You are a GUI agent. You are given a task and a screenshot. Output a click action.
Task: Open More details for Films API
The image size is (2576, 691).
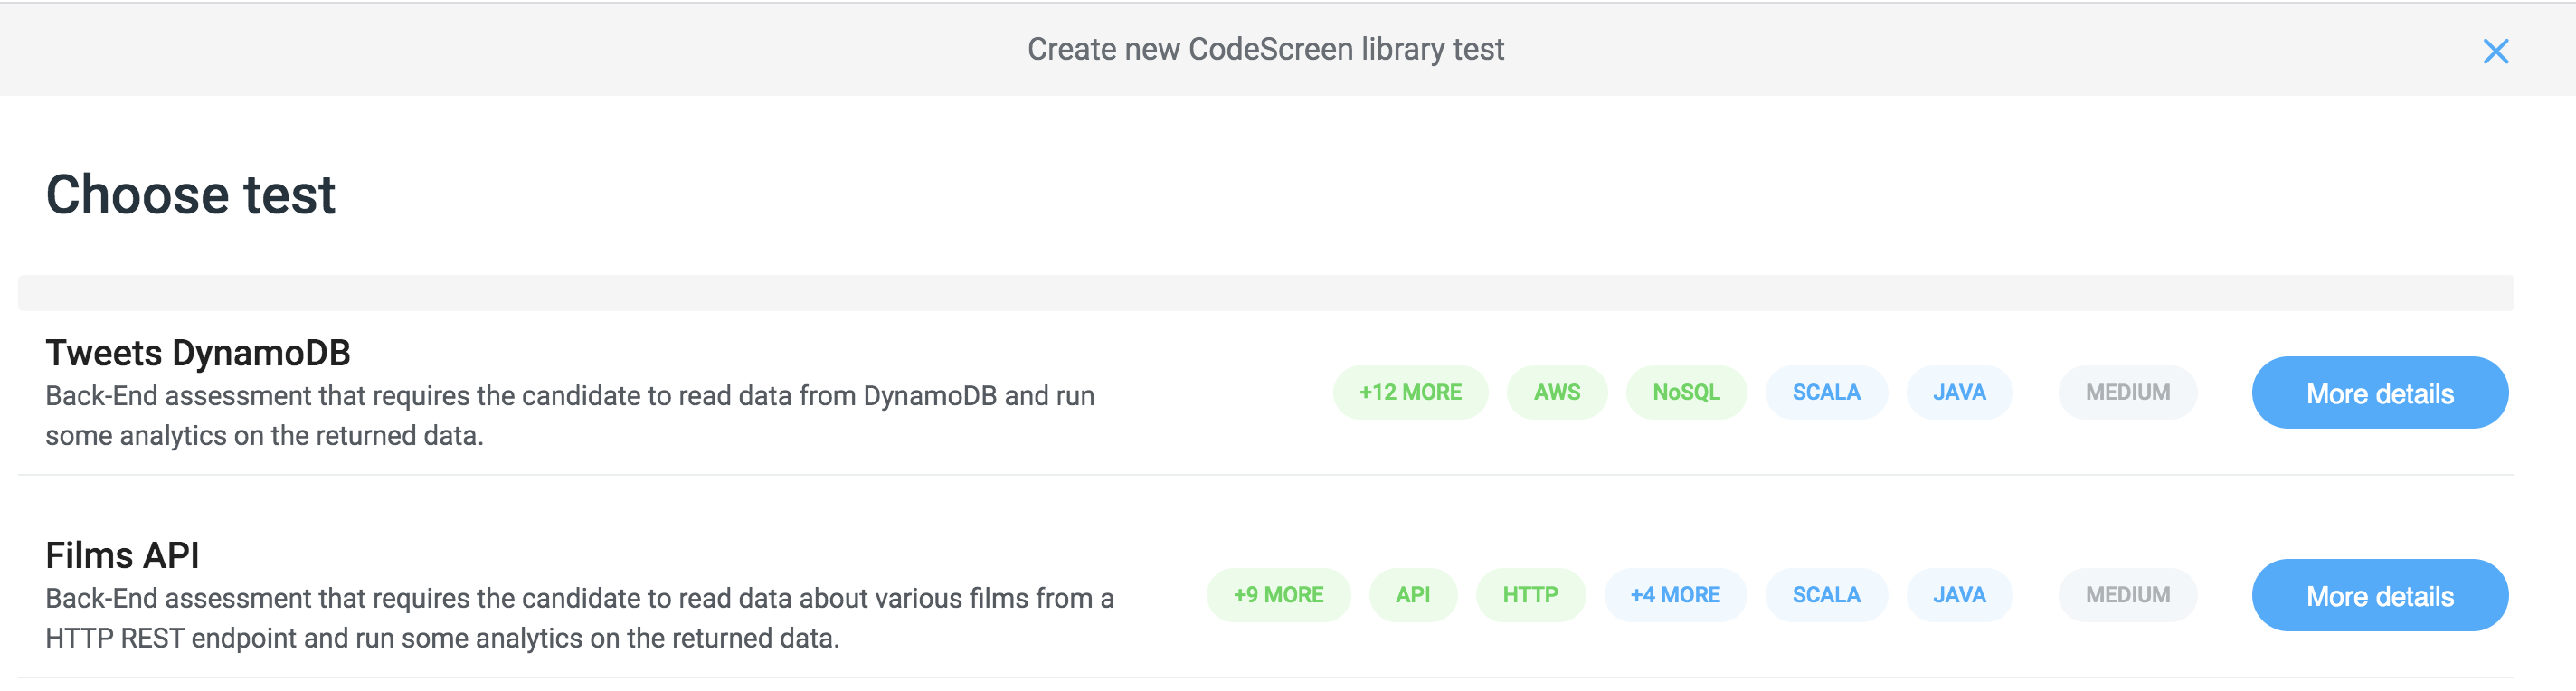(x=2379, y=596)
